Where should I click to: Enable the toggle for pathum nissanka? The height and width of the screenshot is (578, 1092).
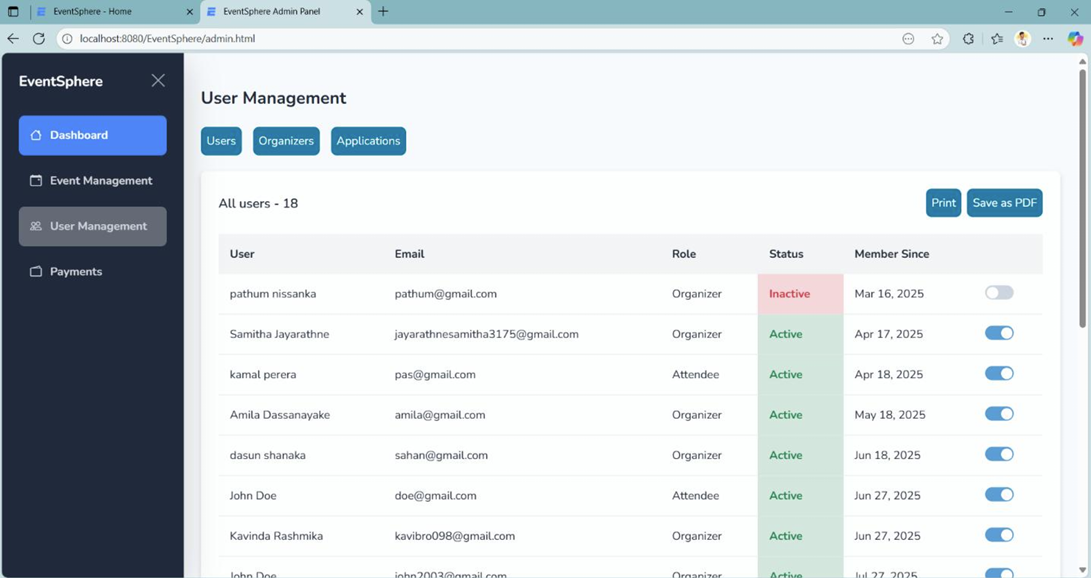tap(998, 293)
